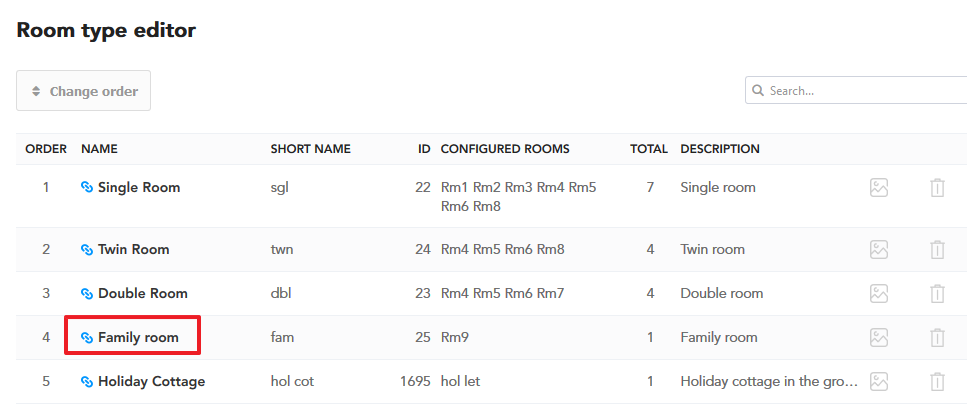
Task: Click the trash icon for Family room
Action: coord(937,338)
